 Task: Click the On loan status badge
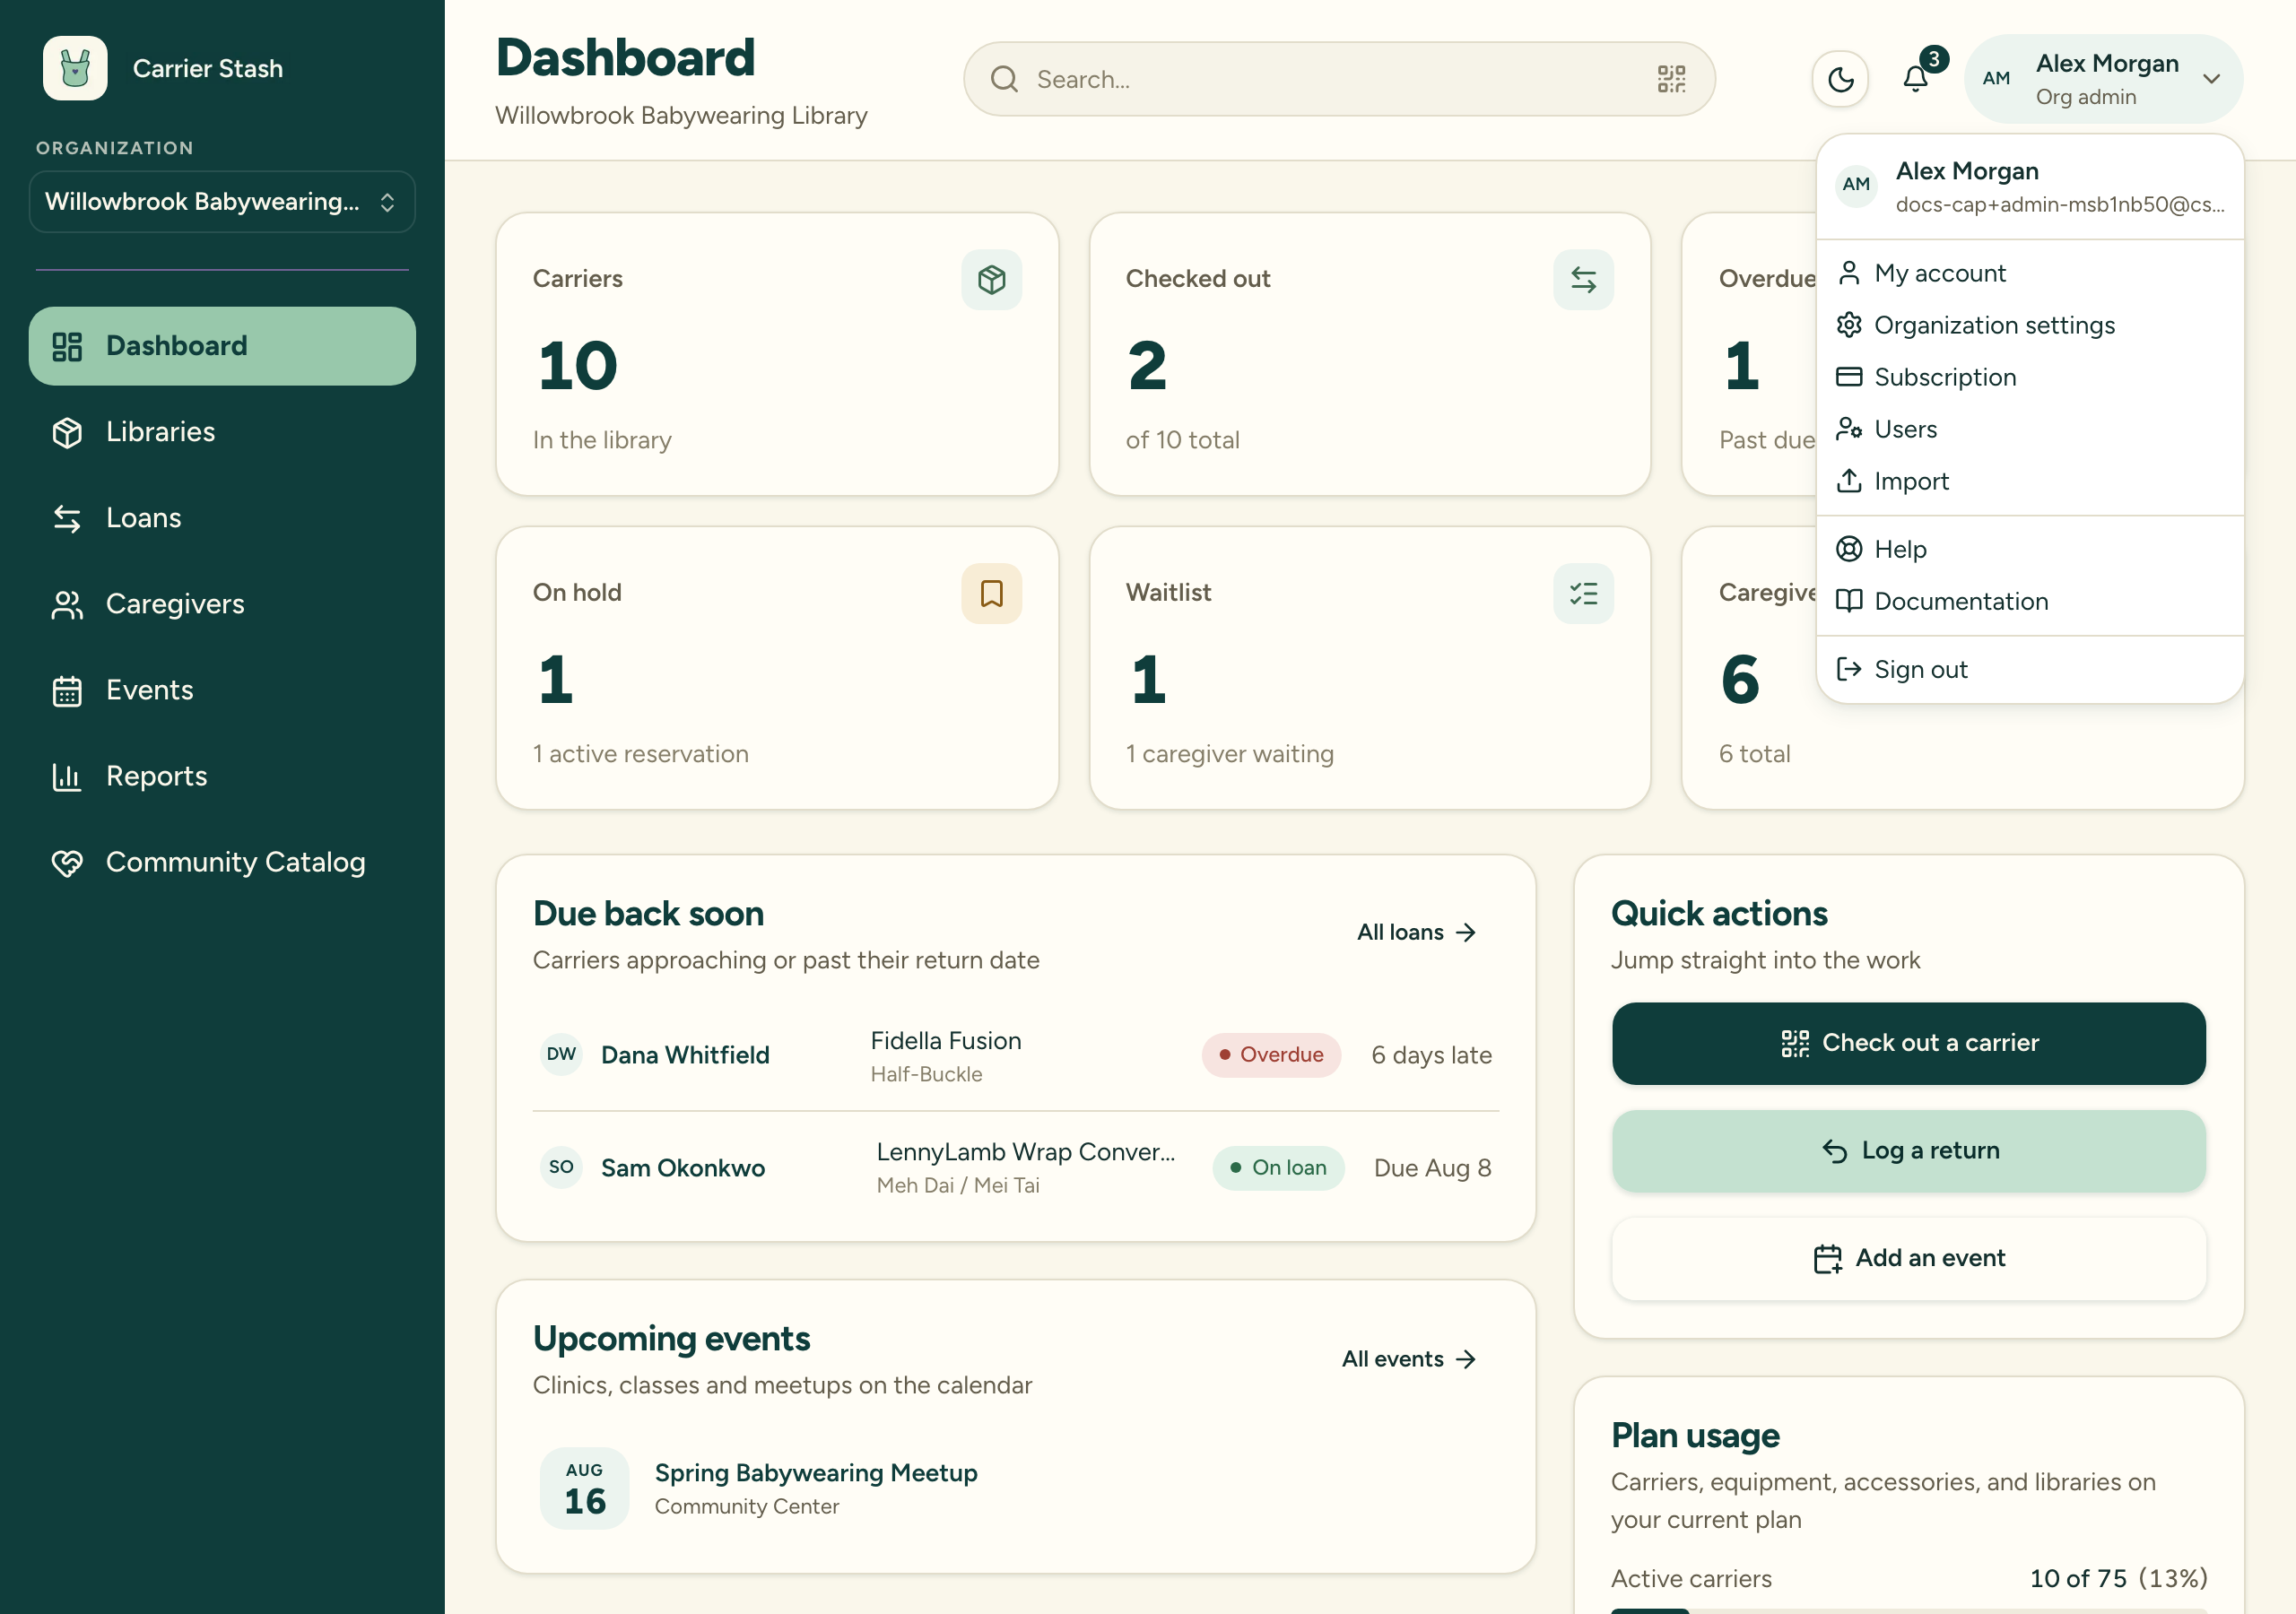point(1278,1168)
